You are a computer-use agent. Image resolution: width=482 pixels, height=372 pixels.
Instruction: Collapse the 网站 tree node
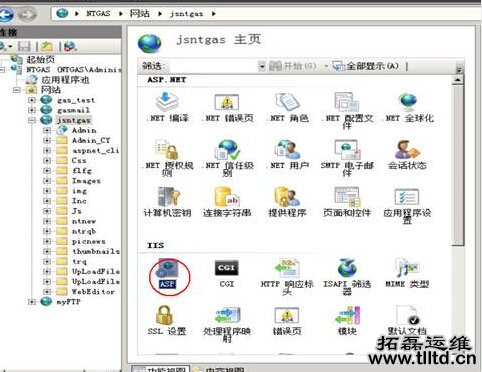click(x=17, y=90)
